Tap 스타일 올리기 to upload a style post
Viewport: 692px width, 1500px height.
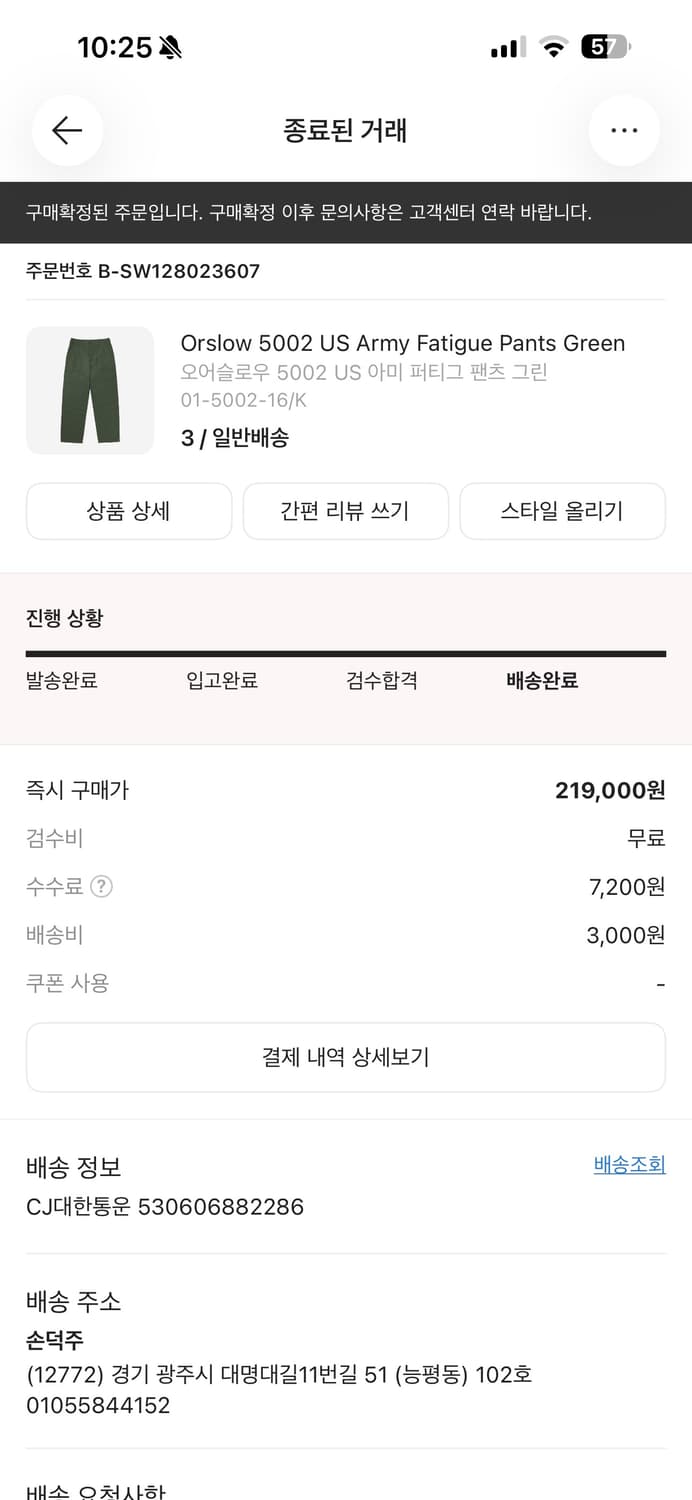click(x=562, y=511)
